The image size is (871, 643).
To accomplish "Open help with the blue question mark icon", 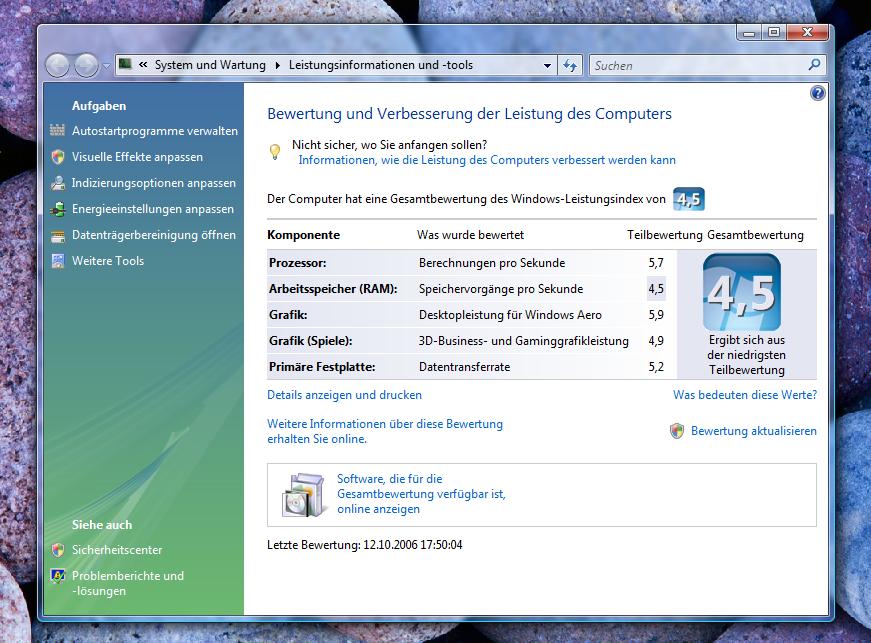I will tap(817, 93).
